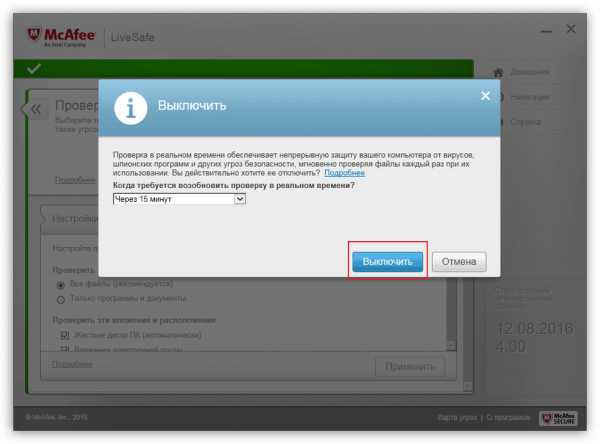Open Навигация in the right sidebar
The width and height of the screenshot is (600, 444).
[x=530, y=97]
